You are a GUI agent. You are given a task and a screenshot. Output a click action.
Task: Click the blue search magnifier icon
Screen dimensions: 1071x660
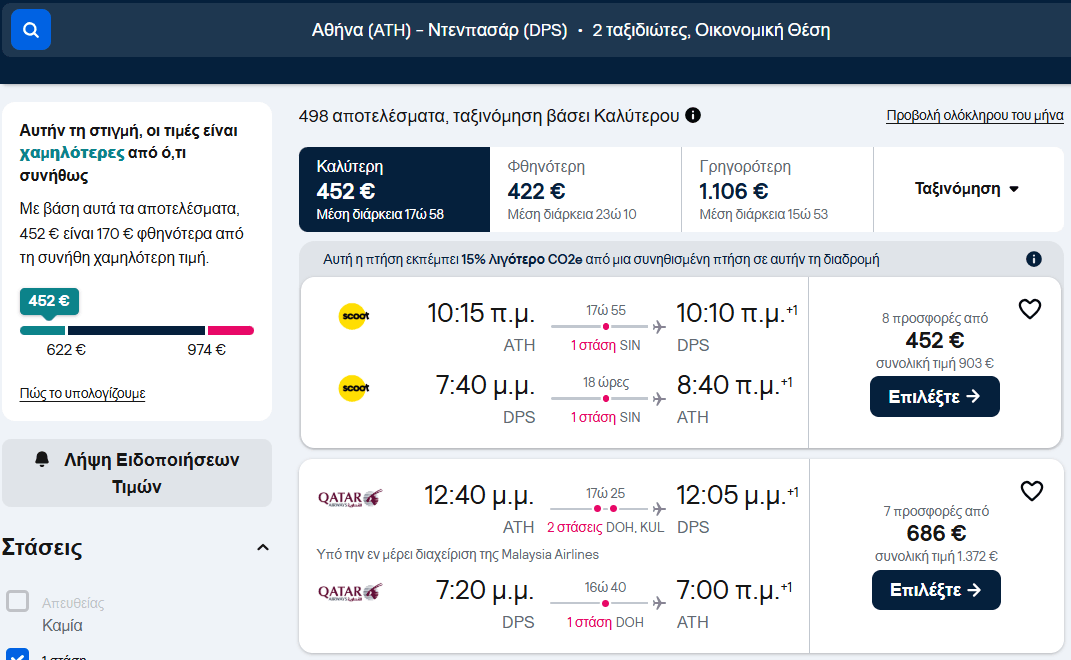click(31, 30)
